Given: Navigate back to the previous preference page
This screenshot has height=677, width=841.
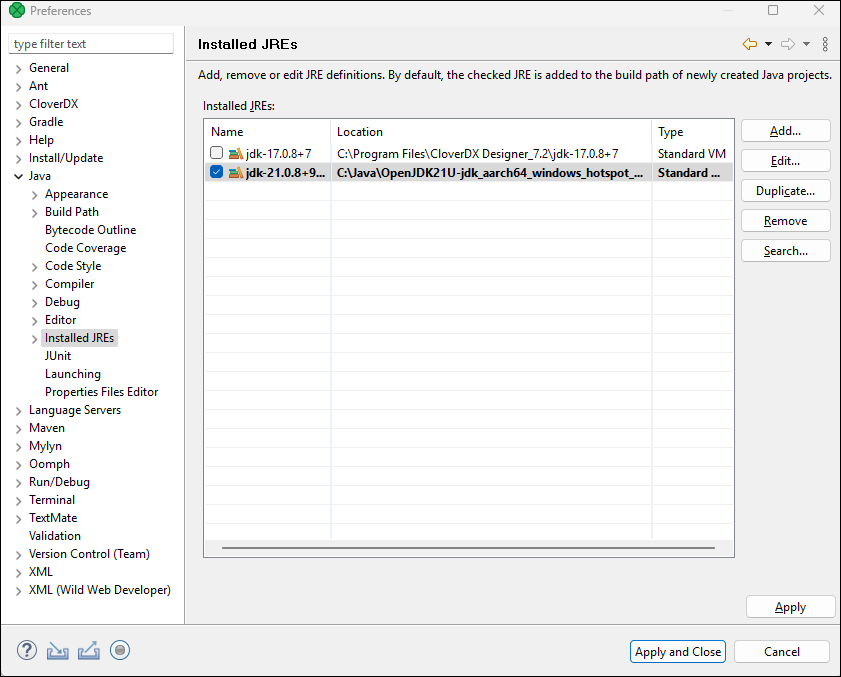Looking at the screenshot, I should point(748,44).
